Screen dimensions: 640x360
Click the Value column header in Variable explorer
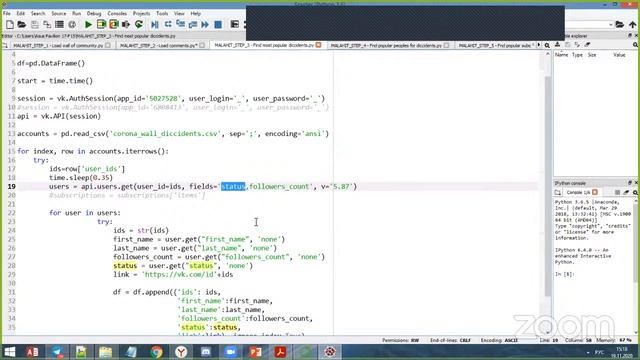619,55
